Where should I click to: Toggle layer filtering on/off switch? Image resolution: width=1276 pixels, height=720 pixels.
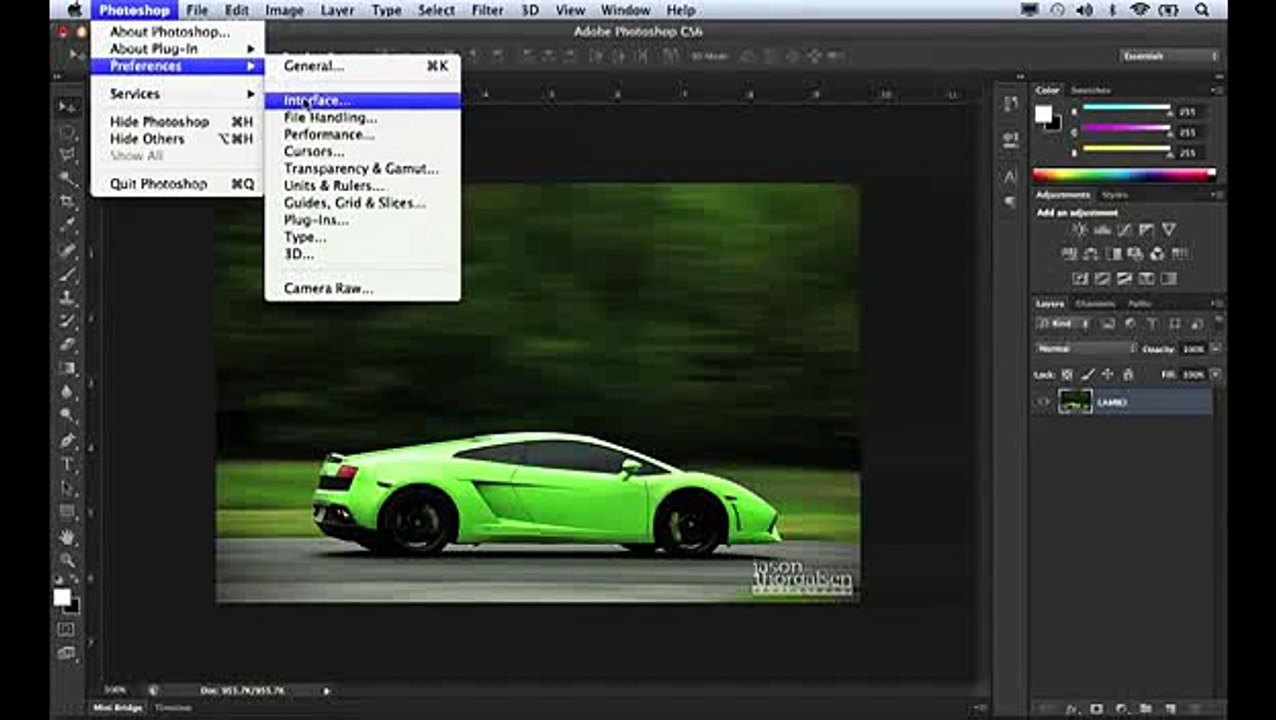click(1219, 323)
